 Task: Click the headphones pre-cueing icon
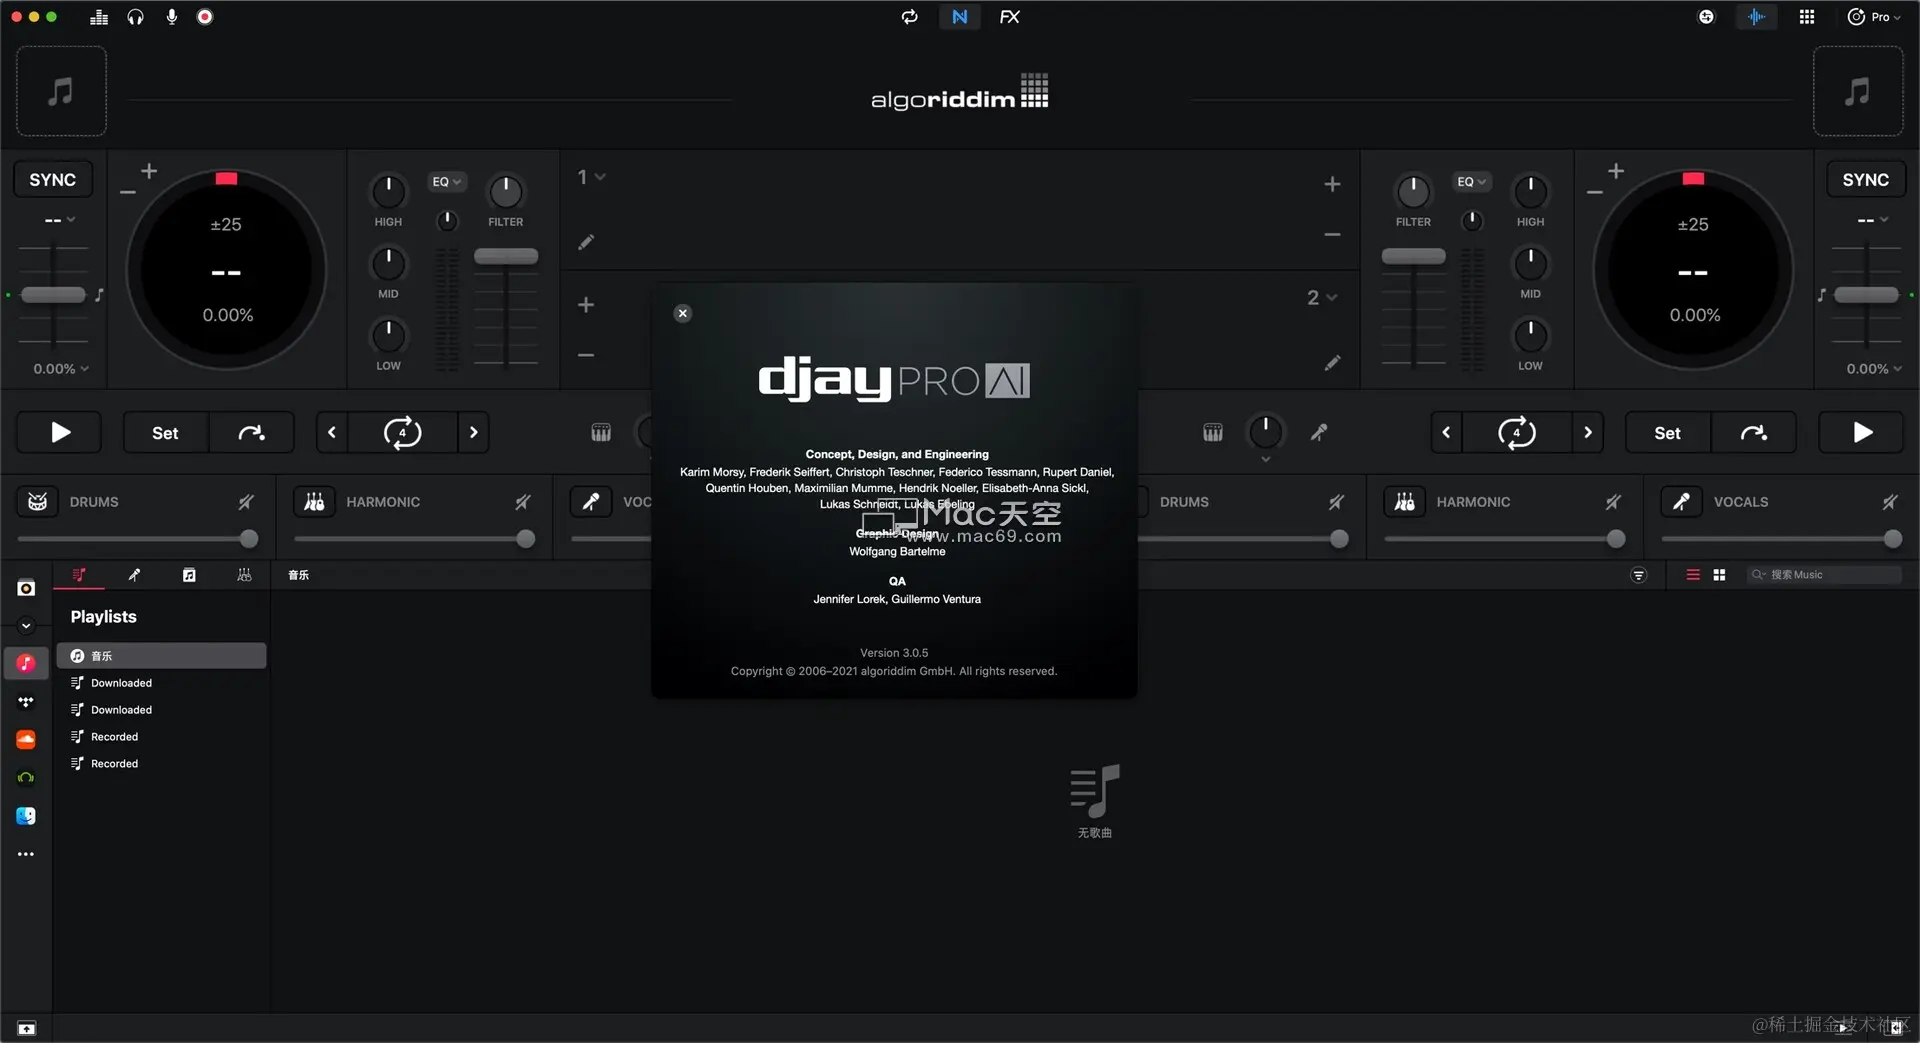pyautogui.click(x=135, y=17)
